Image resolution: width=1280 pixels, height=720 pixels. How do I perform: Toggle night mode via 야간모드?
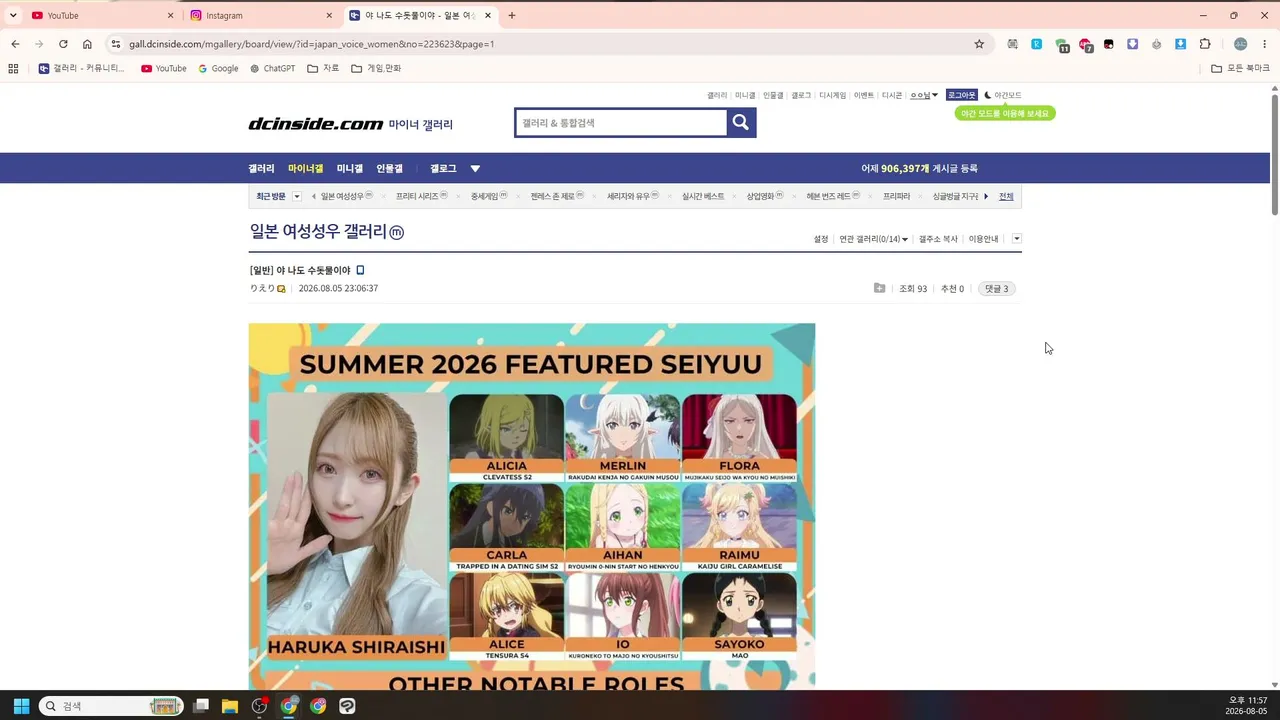pos(1003,95)
